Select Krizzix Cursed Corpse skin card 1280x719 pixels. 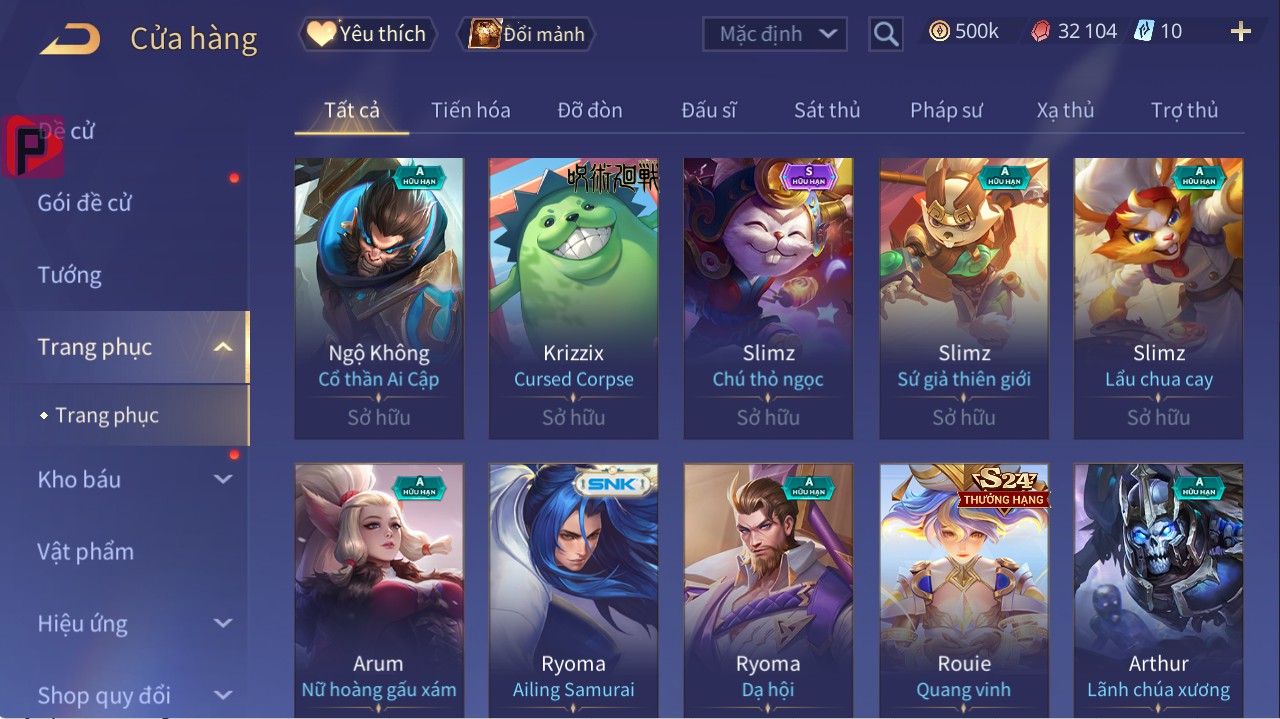574,298
